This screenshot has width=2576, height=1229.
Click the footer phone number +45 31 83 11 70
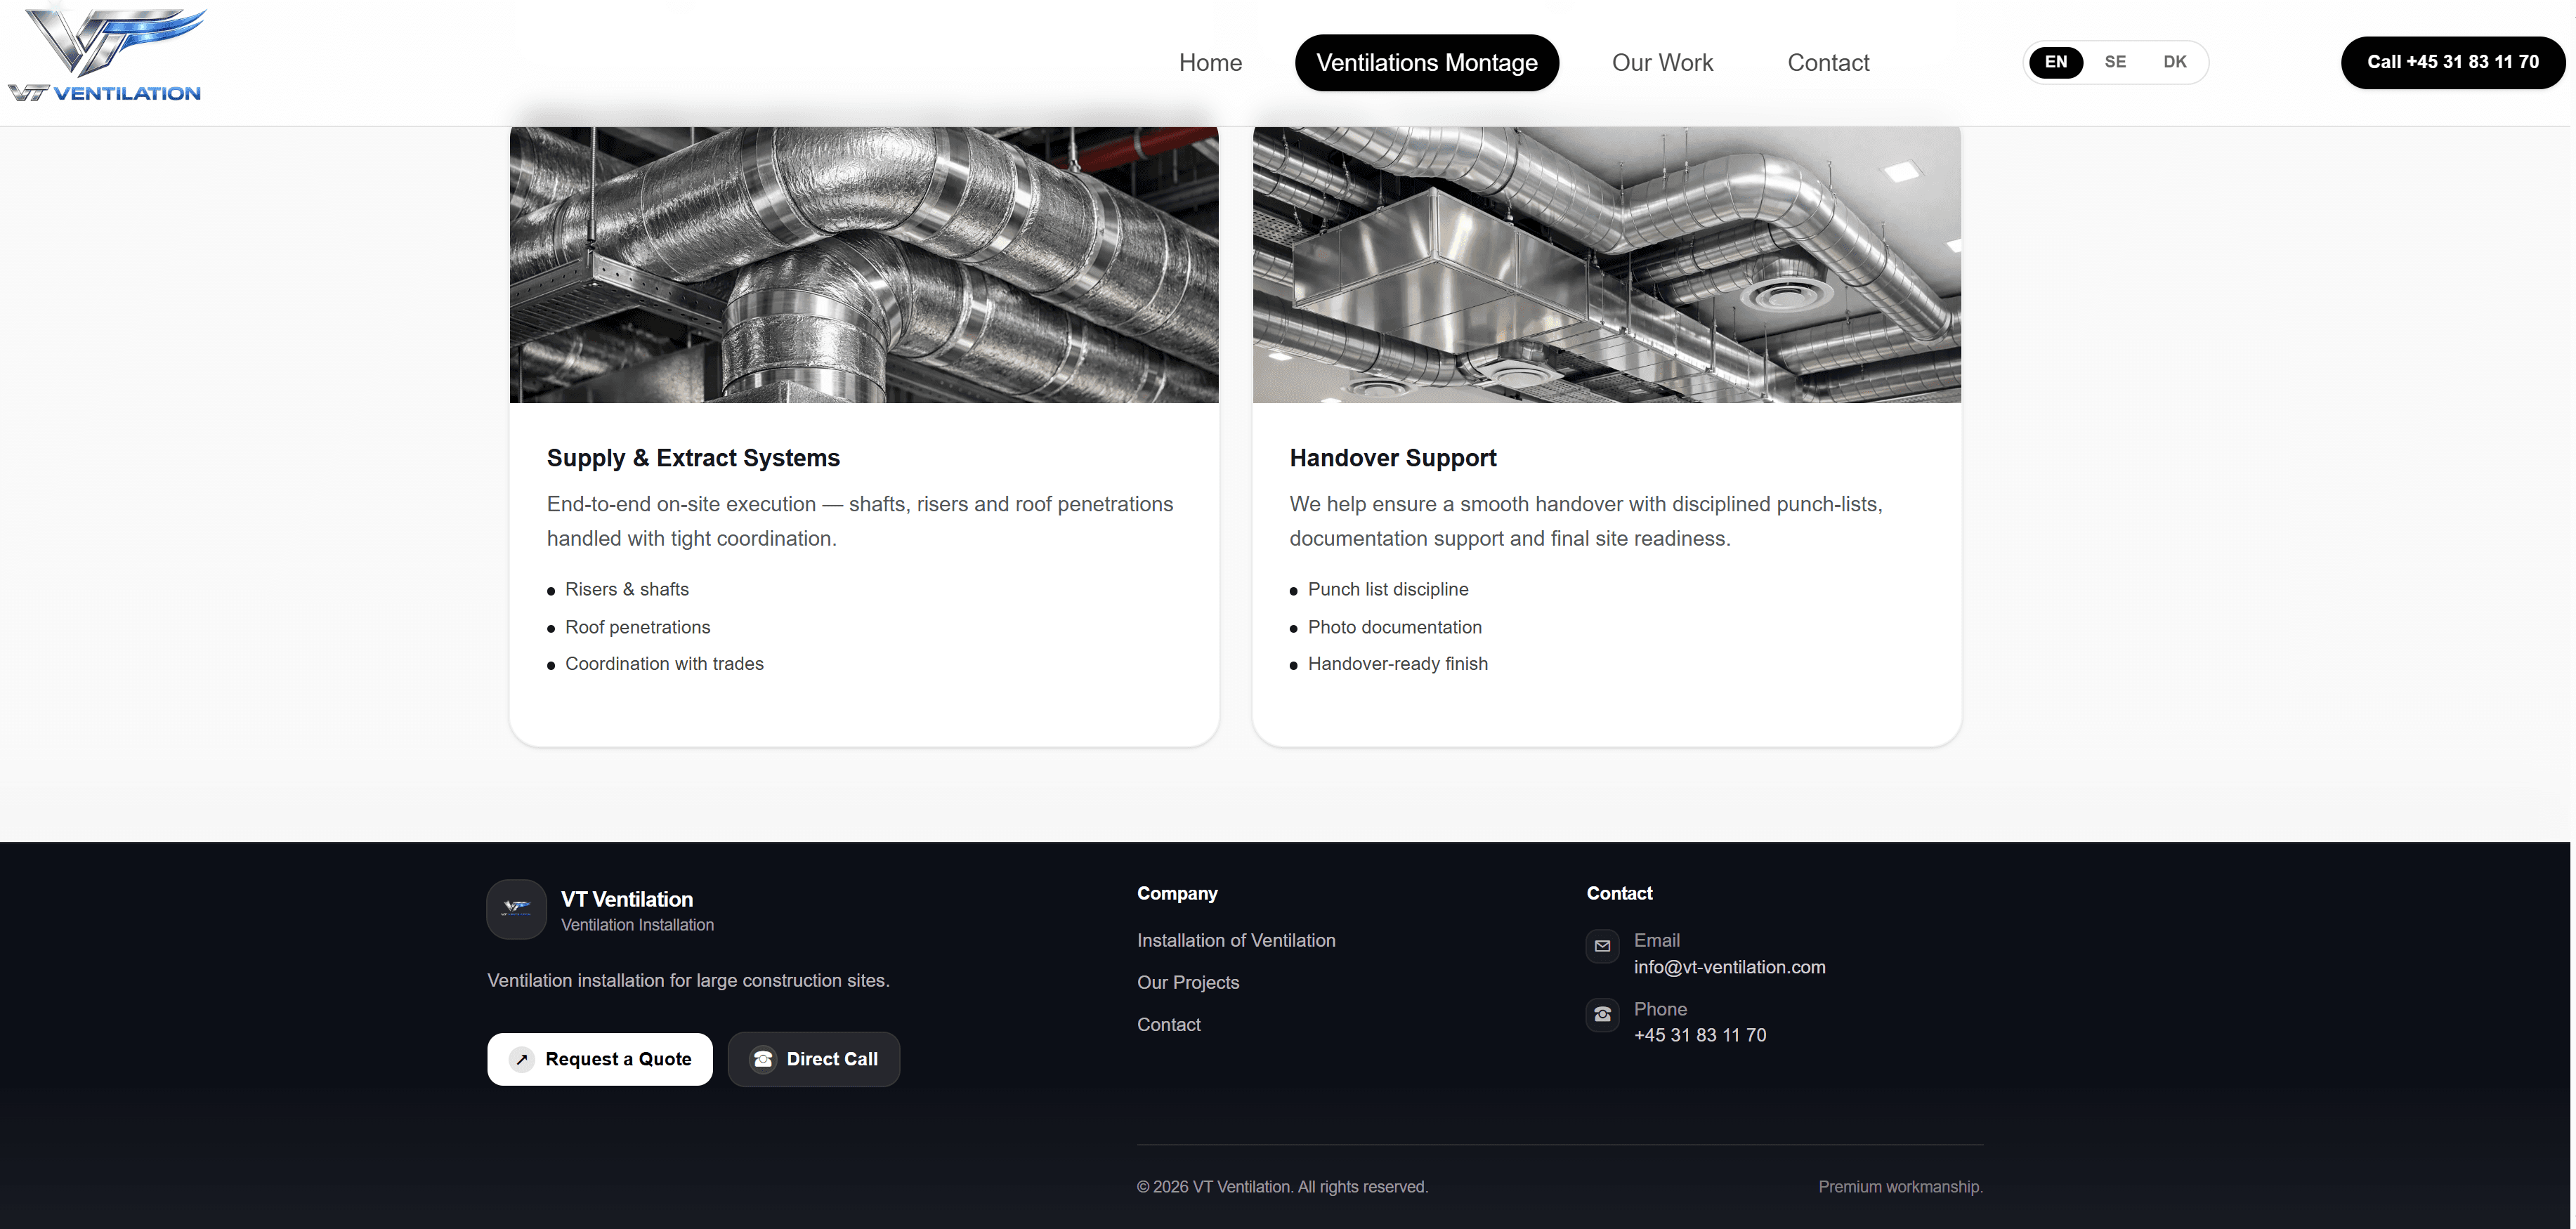coord(1700,1035)
